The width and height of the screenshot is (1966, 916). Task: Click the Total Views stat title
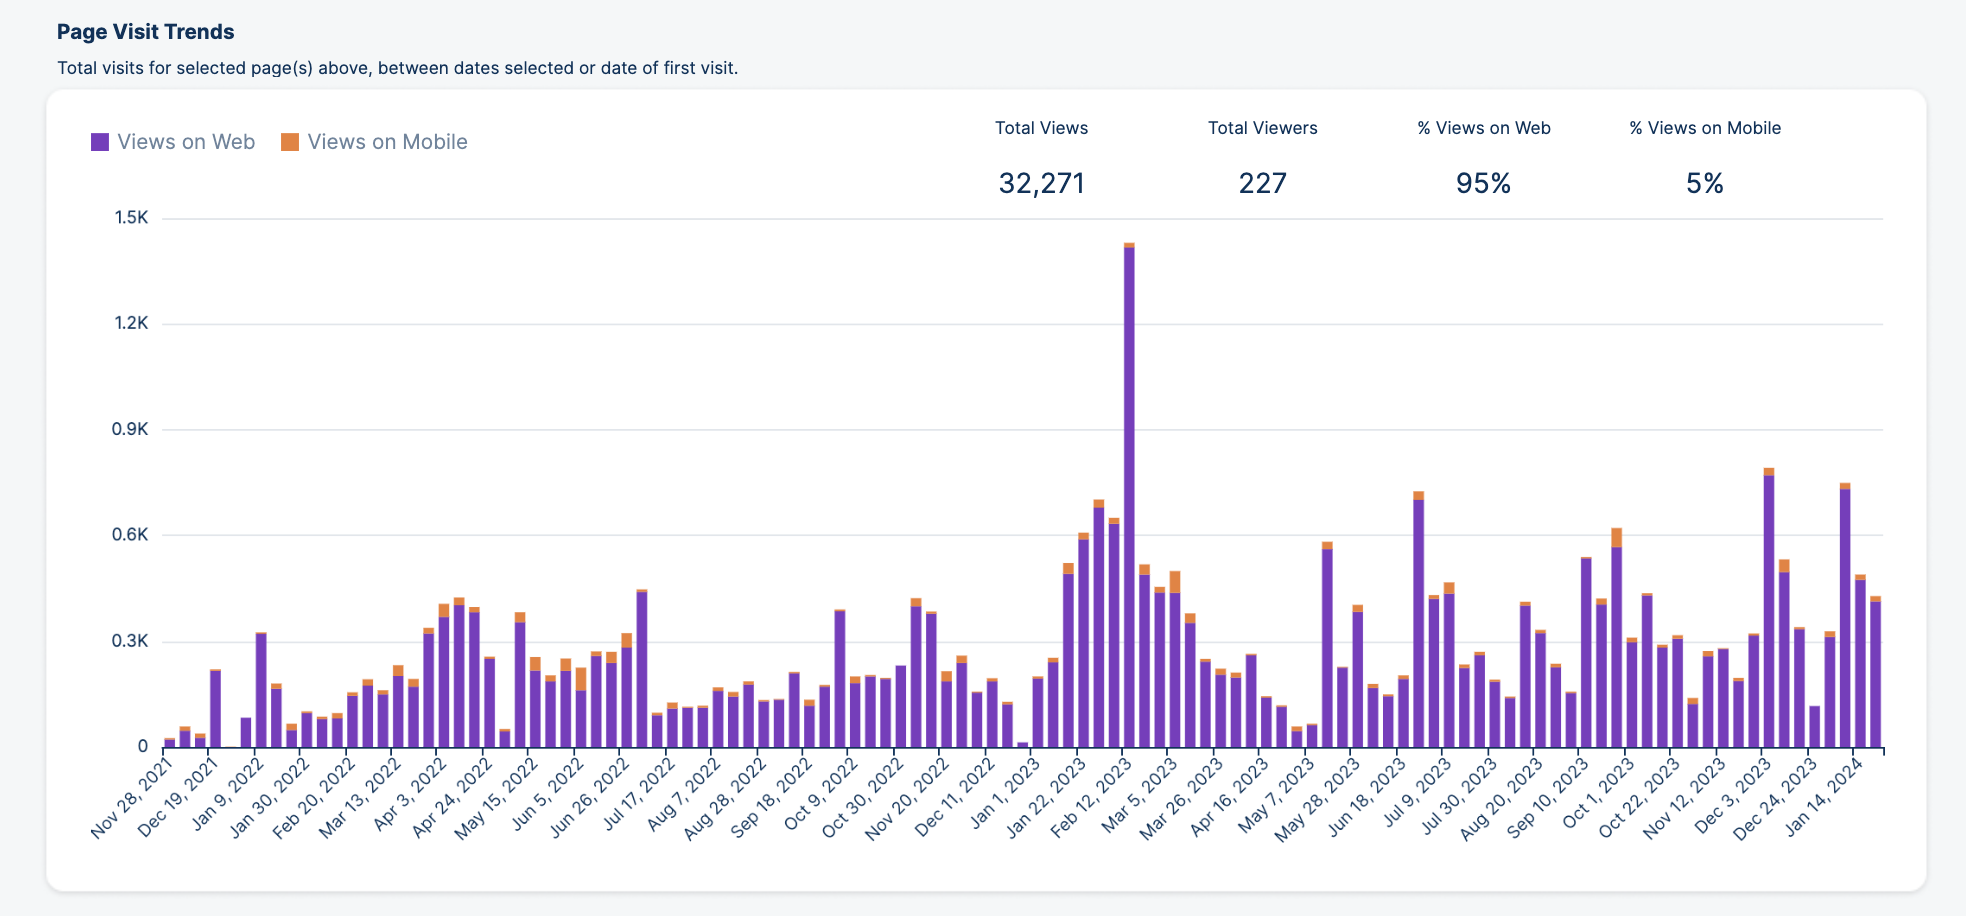[x=1041, y=128]
